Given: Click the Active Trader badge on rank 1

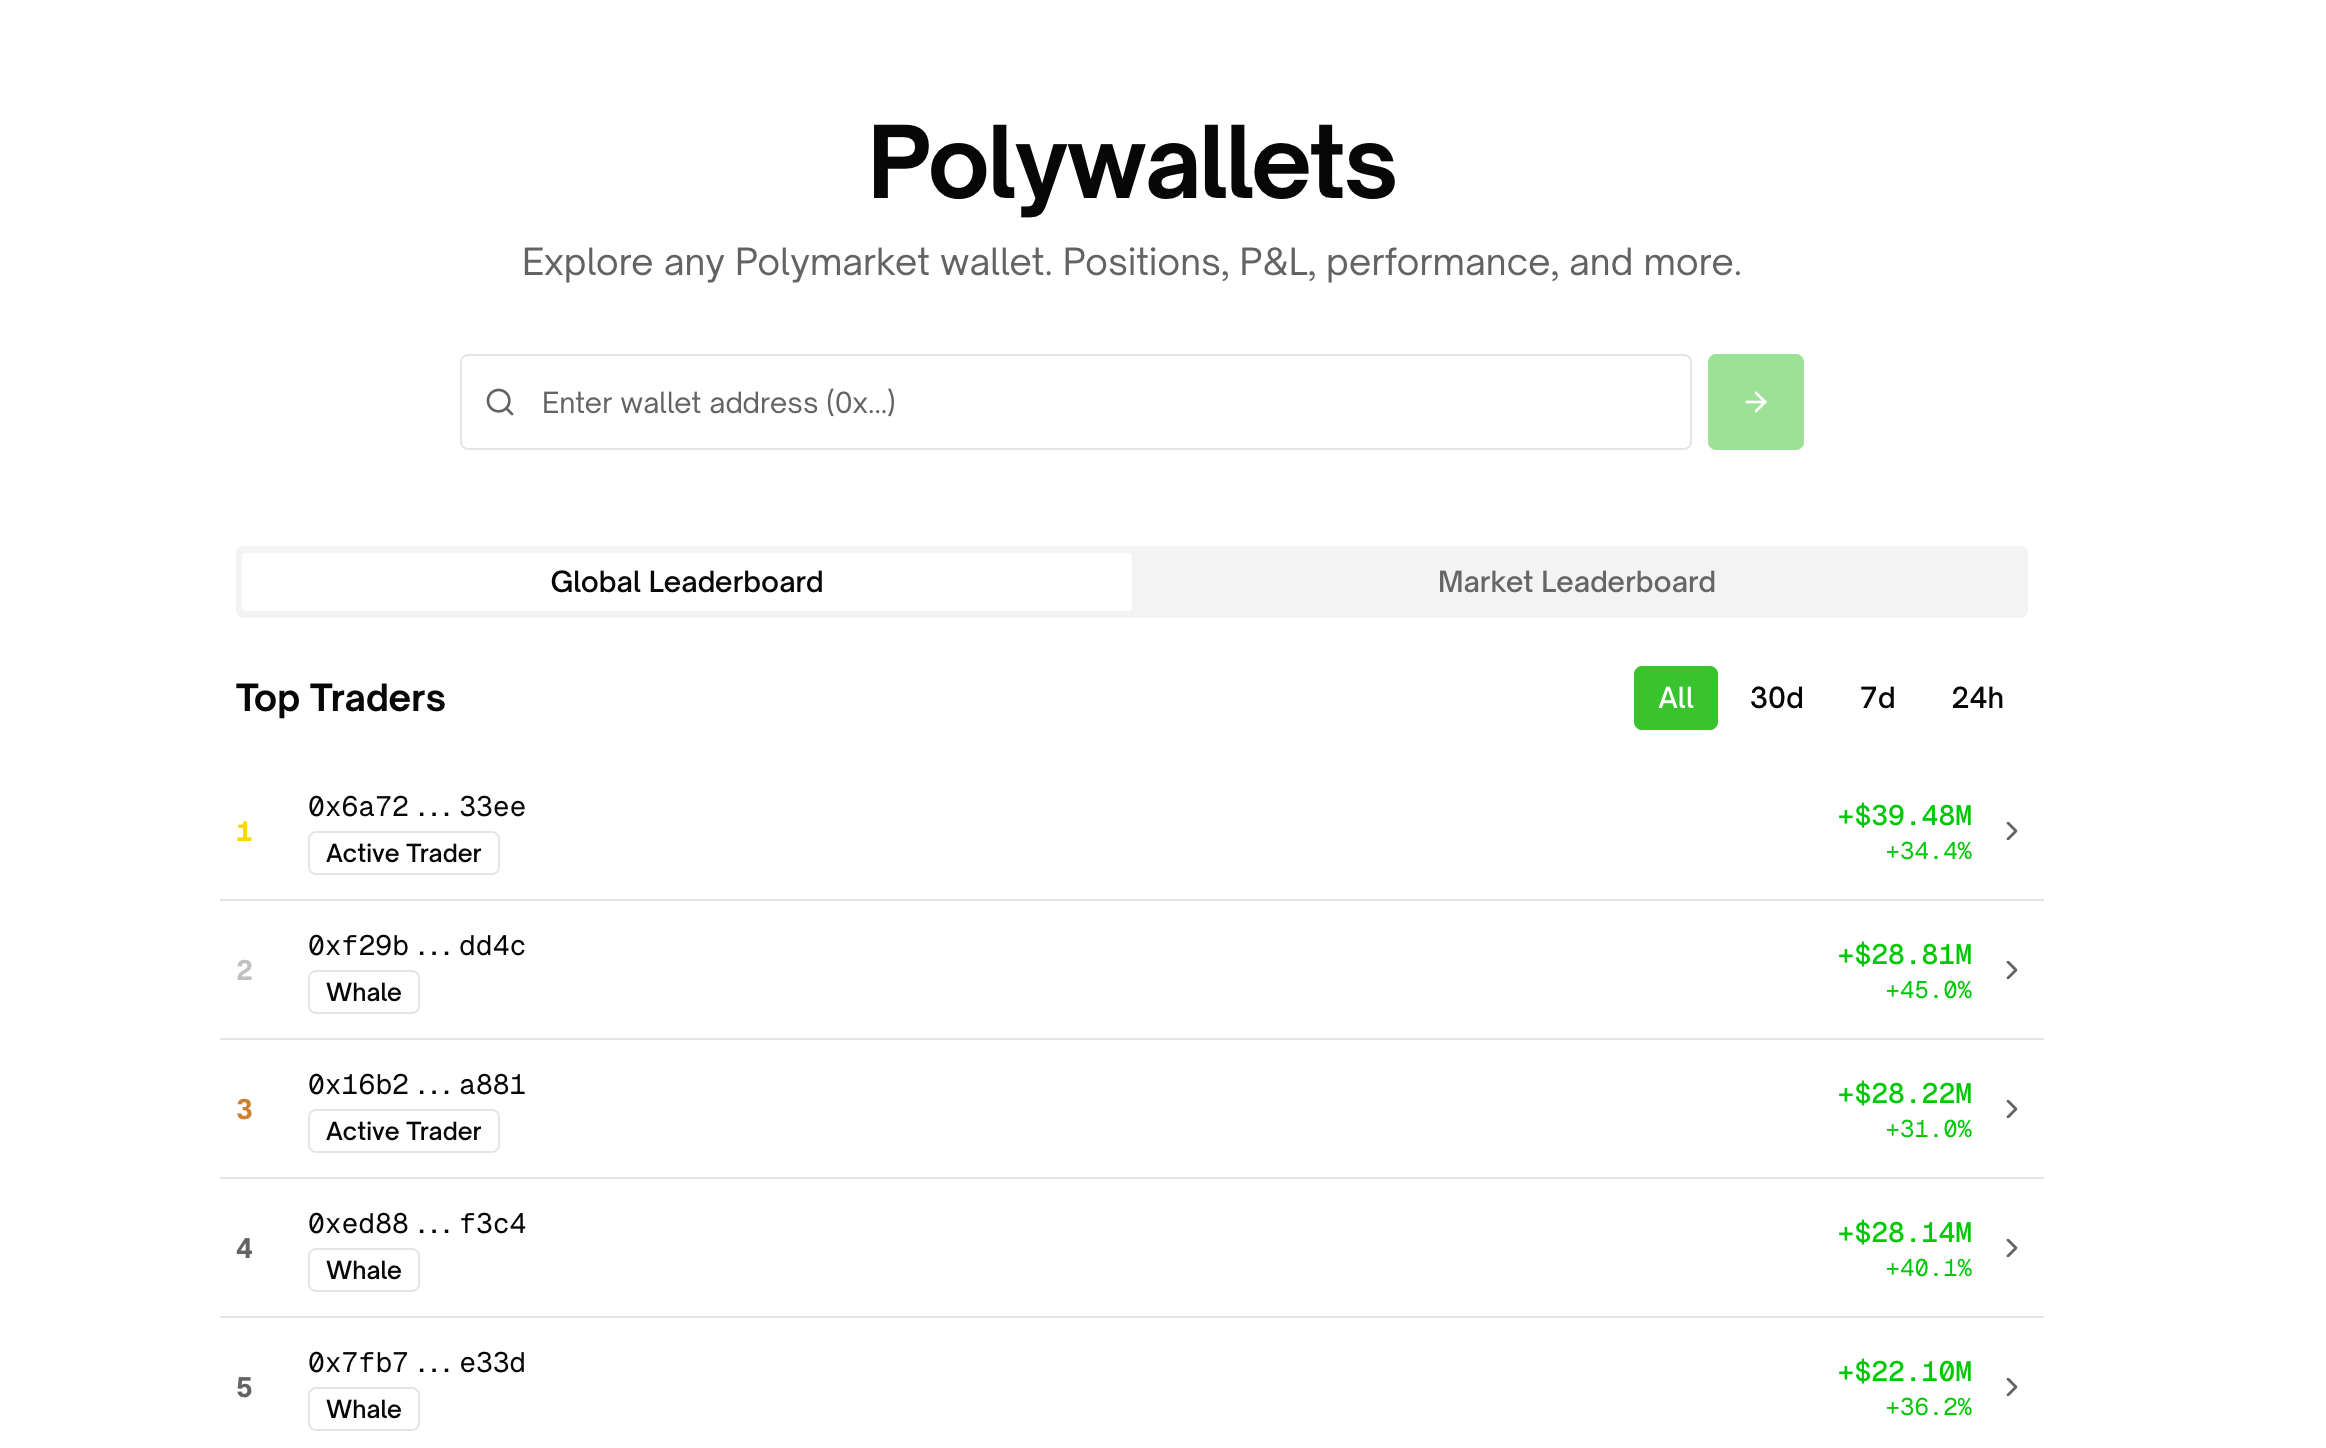Looking at the screenshot, I should (403, 853).
